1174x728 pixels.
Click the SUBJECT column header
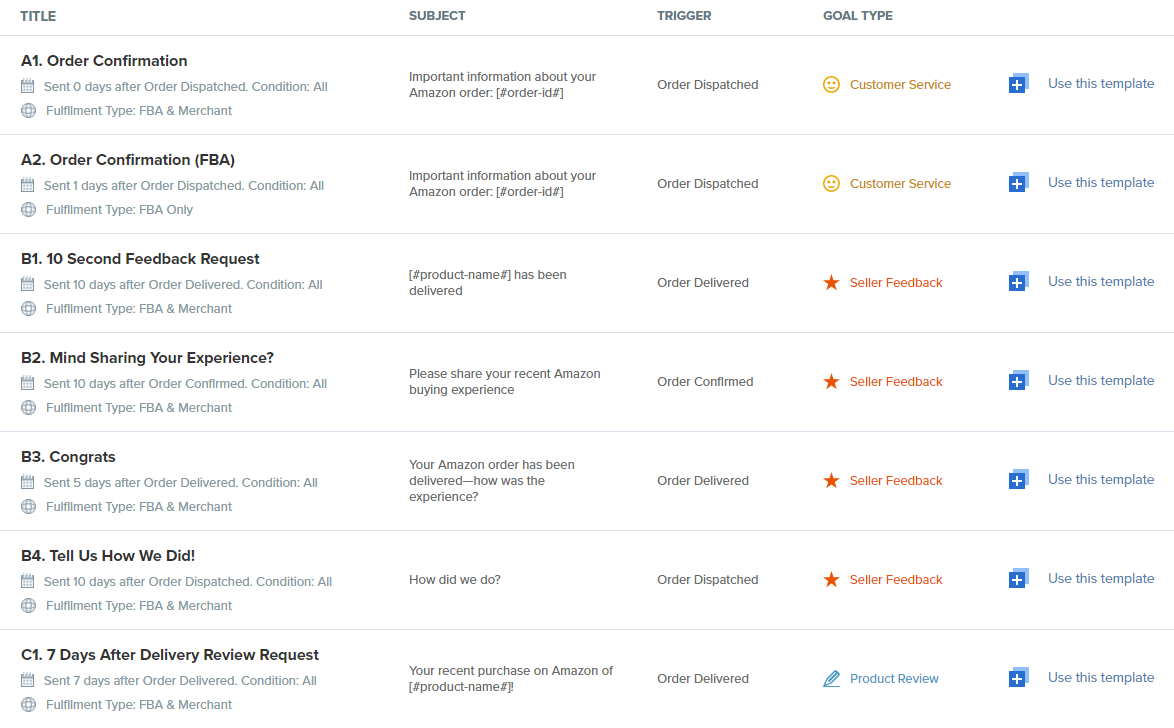point(437,16)
